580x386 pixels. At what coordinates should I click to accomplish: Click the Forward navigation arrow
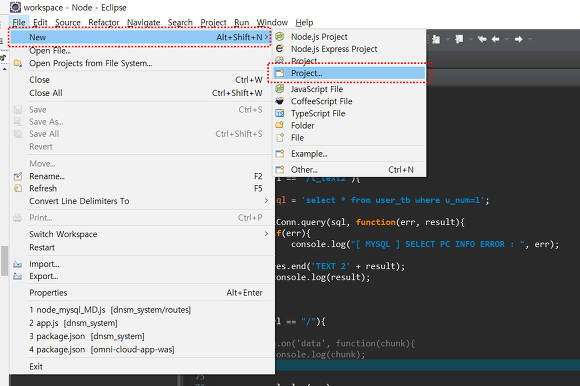(519, 39)
